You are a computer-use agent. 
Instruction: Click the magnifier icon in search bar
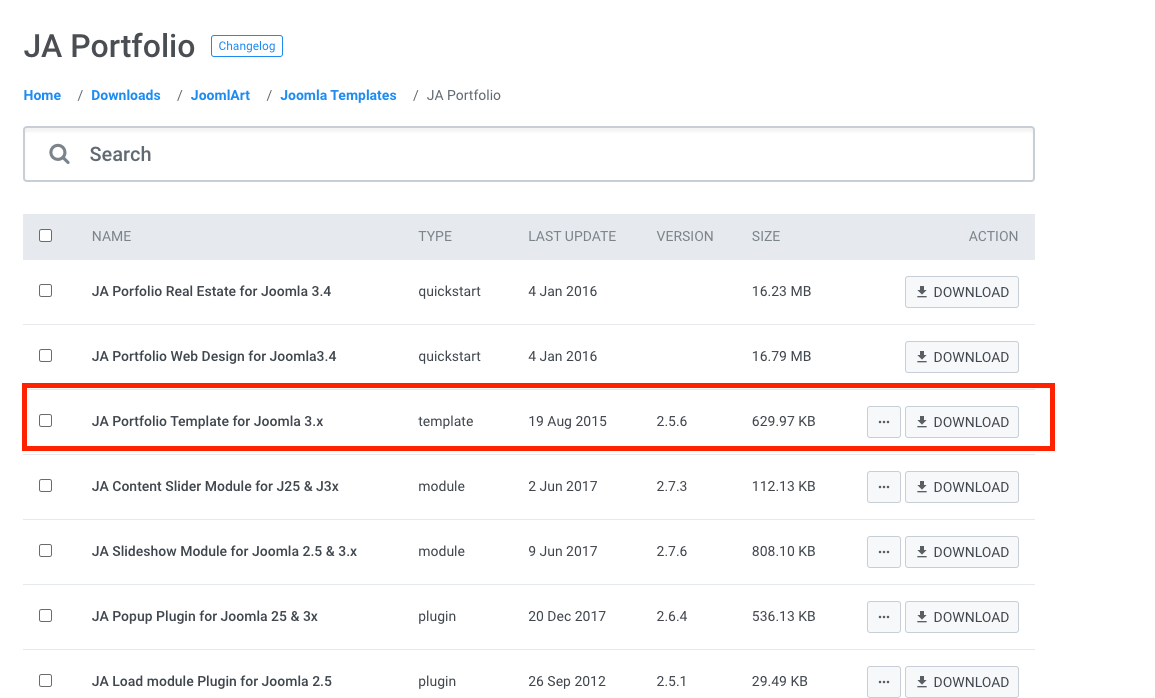click(x=60, y=154)
